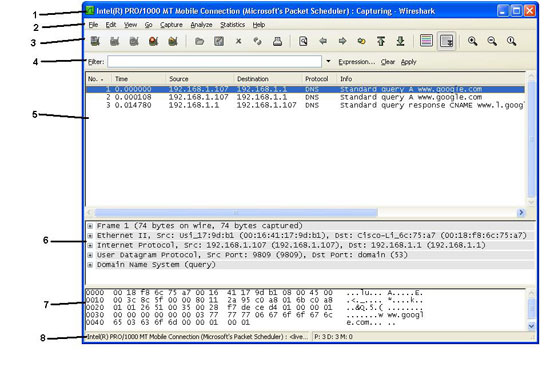Go back in packet history

323,41
